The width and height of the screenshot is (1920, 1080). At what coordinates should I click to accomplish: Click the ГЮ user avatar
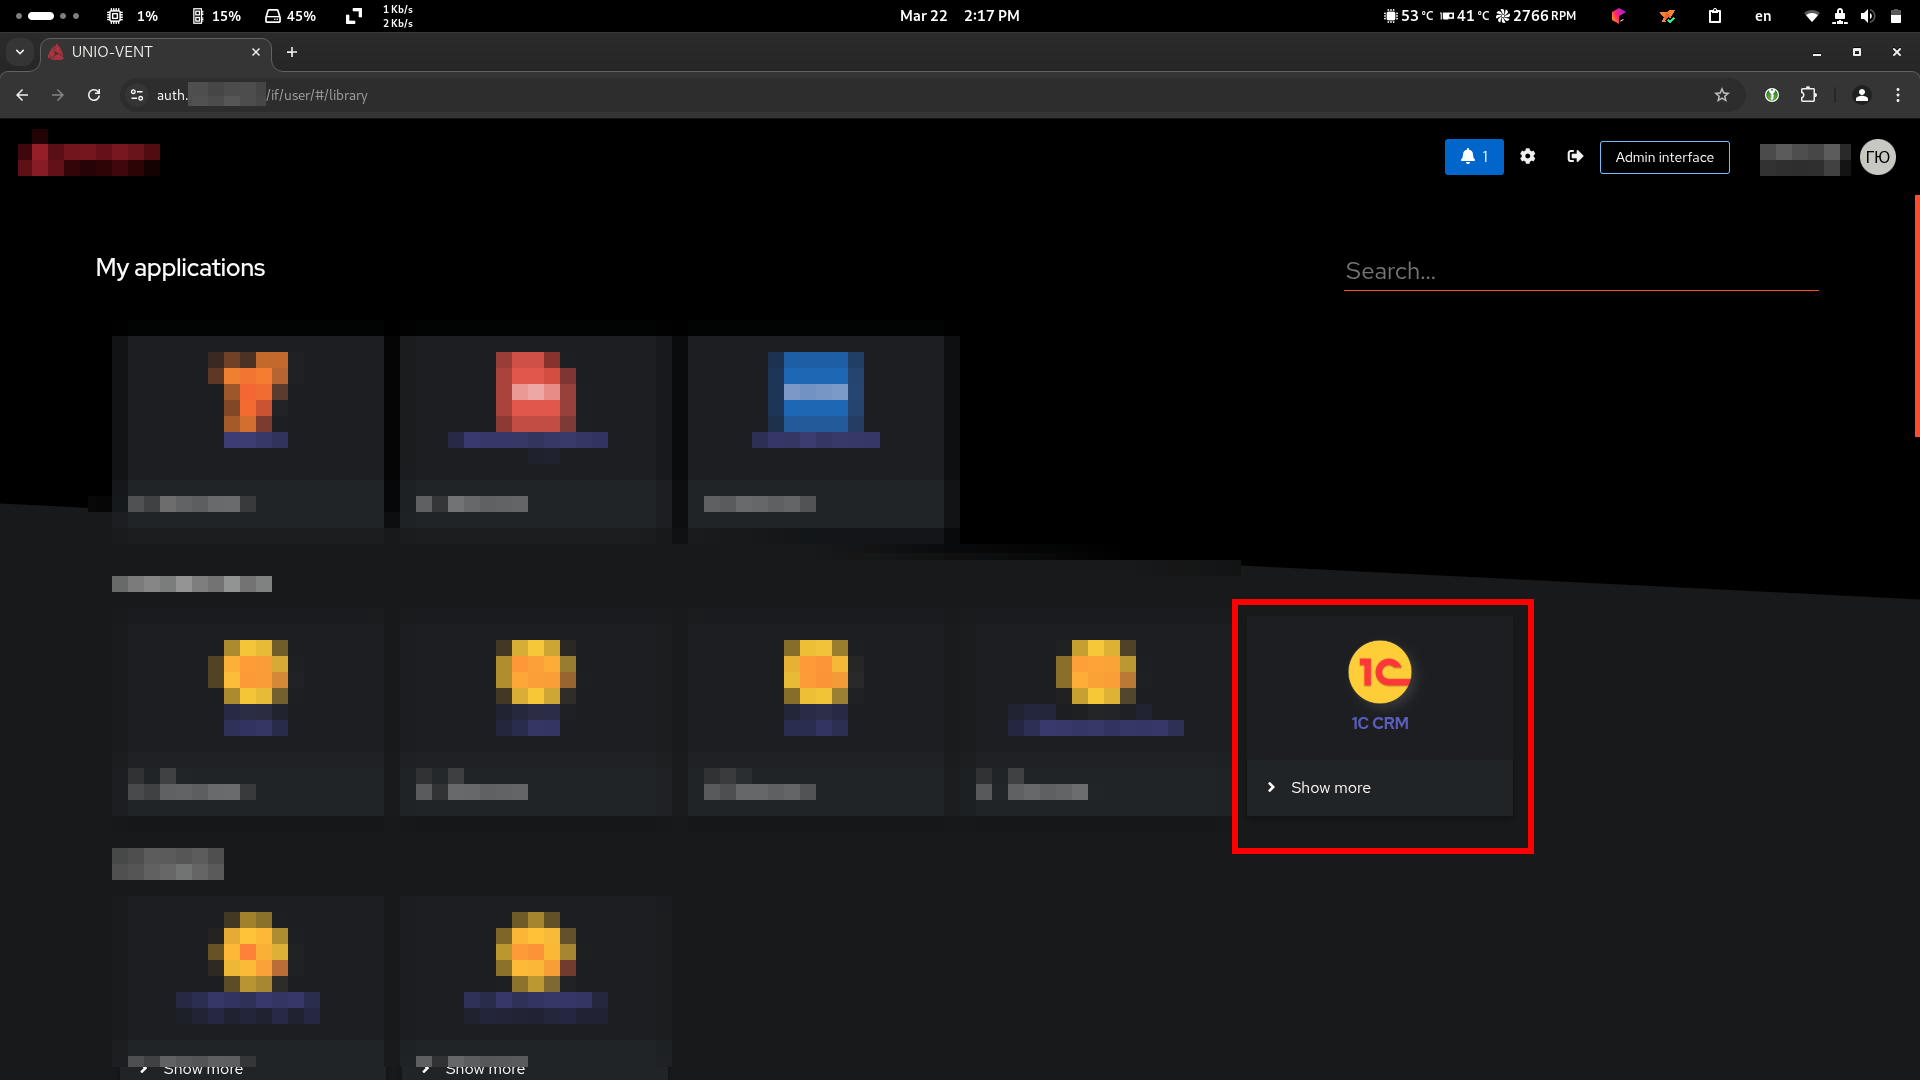(1877, 157)
